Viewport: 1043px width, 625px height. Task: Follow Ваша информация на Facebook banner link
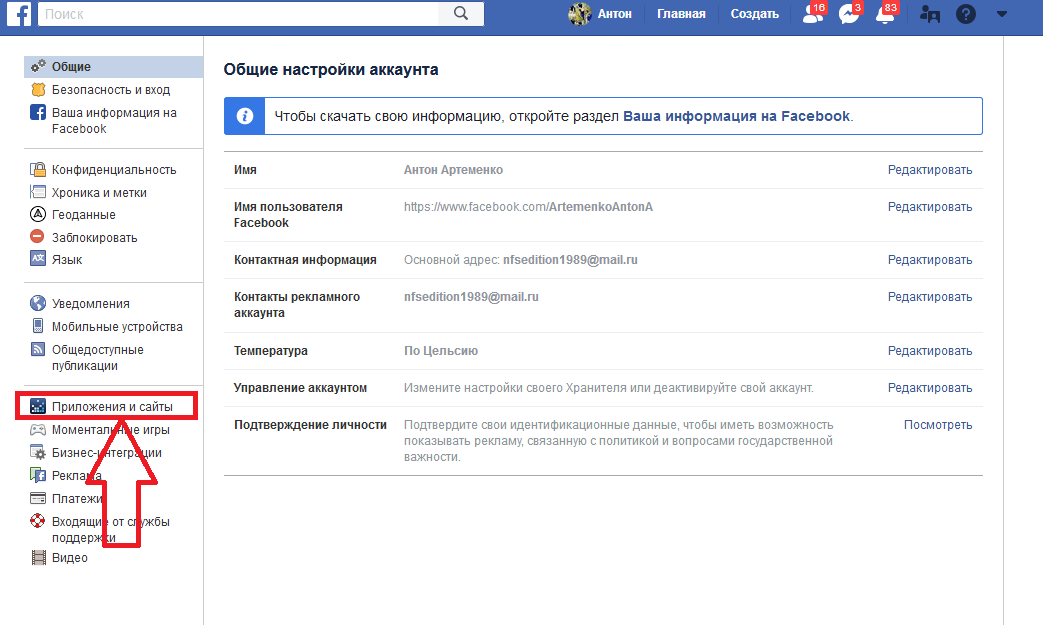[736, 116]
